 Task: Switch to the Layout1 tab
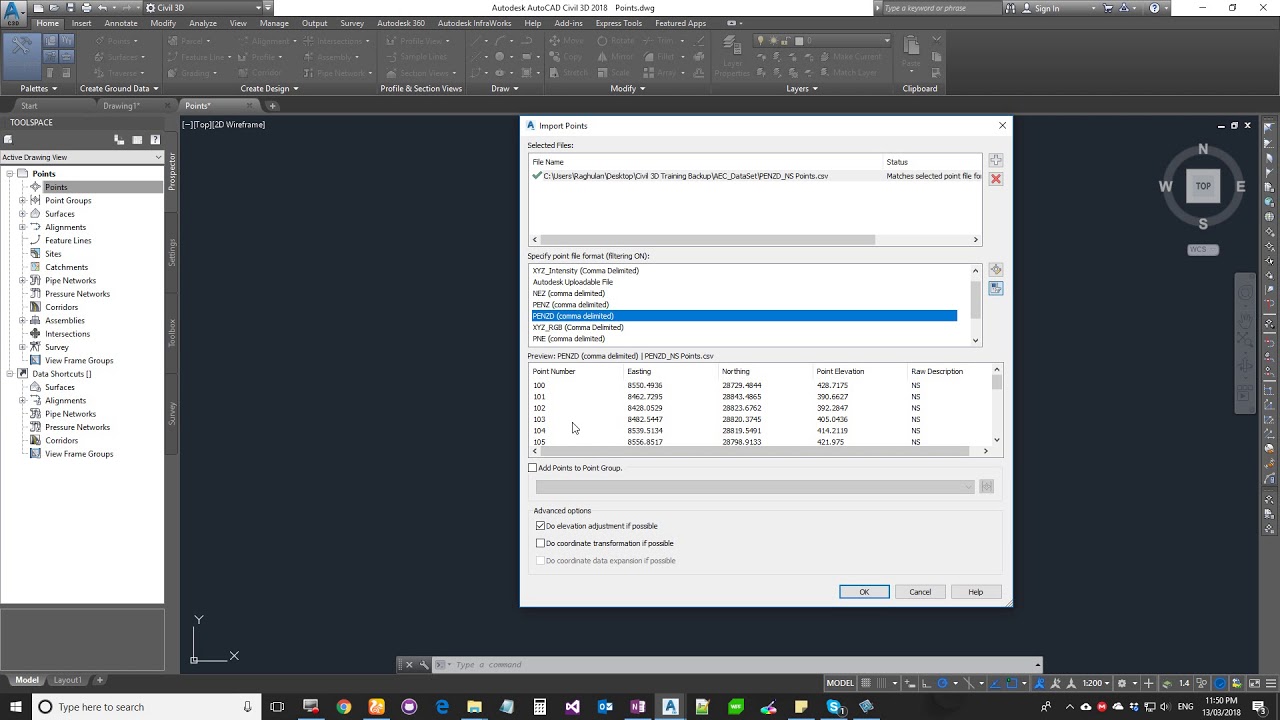point(68,680)
